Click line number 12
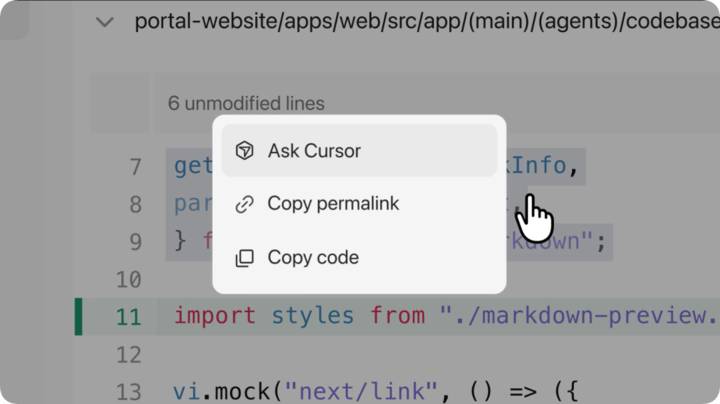720x404 pixels. (x=129, y=355)
